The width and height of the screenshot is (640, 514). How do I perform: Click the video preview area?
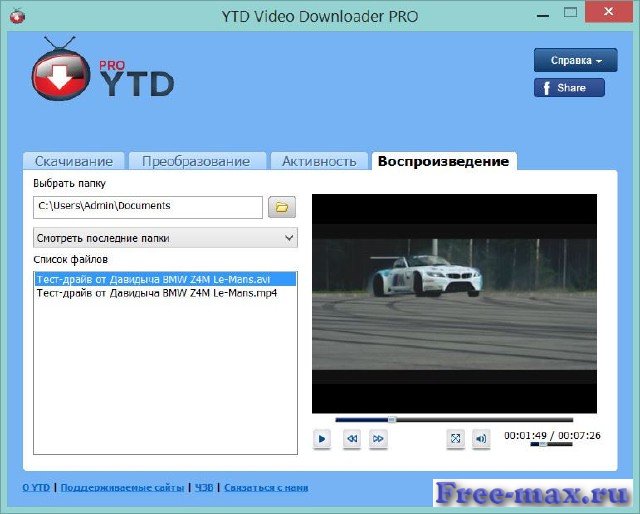pyautogui.click(x=454, y=304)
